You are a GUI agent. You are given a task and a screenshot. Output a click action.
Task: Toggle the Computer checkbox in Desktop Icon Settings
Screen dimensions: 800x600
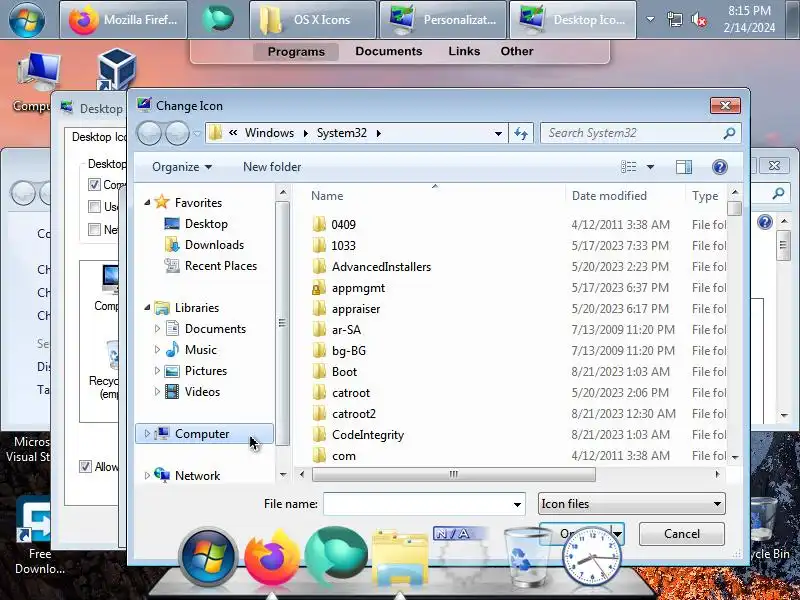click(94, 184)
